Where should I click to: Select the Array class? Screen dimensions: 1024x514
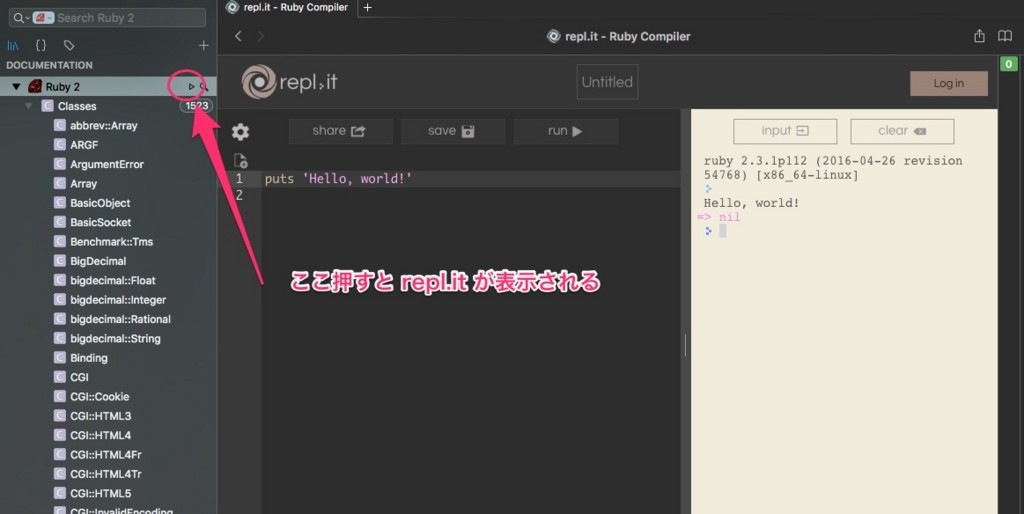pyautogui.click(x=83, y=184)
